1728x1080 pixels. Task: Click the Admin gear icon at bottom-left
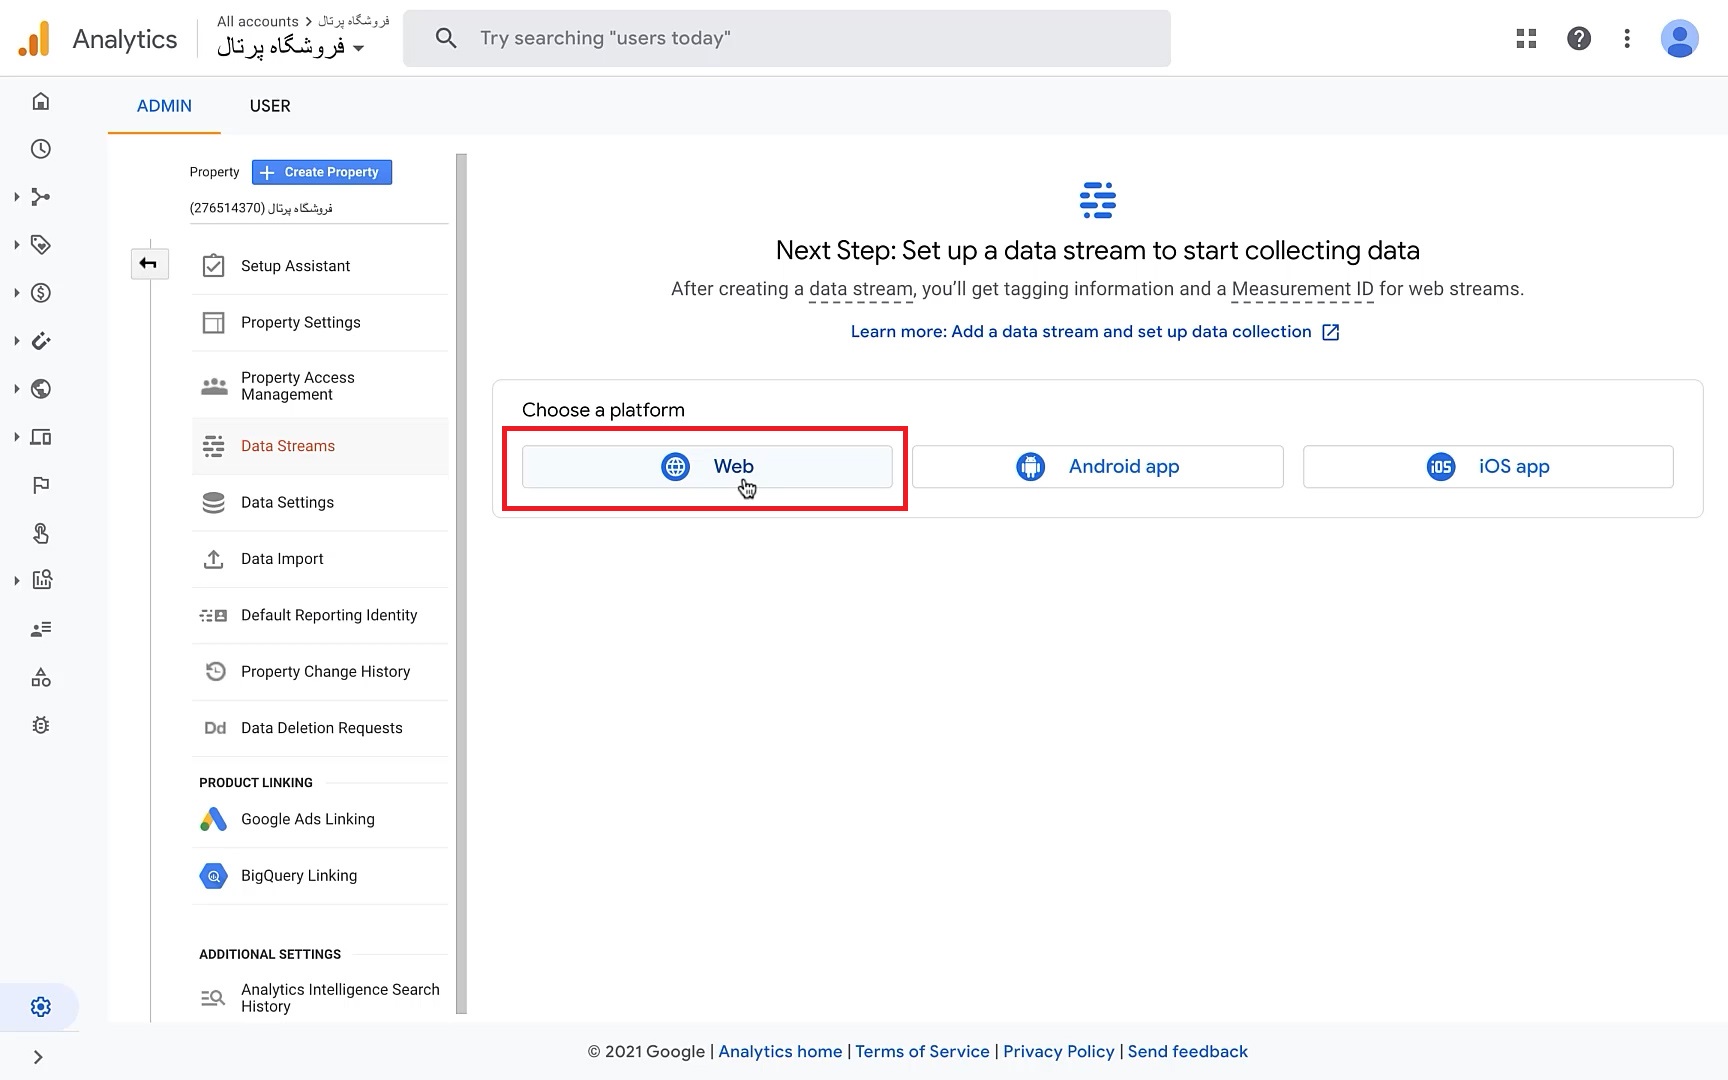click(x=41, y=1007)
